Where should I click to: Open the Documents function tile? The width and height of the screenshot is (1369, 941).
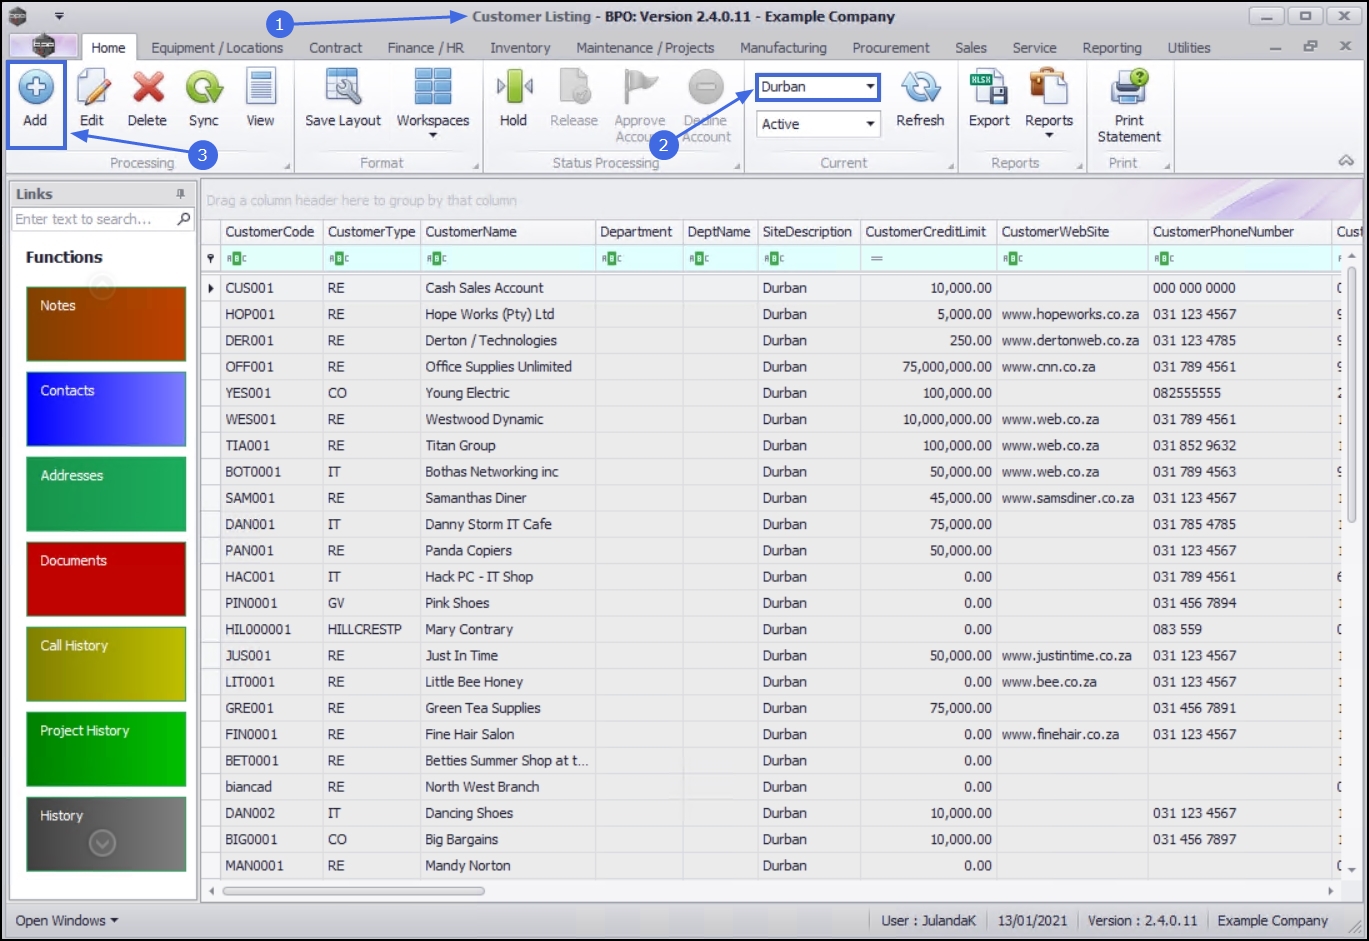click(x=106, y=579)
